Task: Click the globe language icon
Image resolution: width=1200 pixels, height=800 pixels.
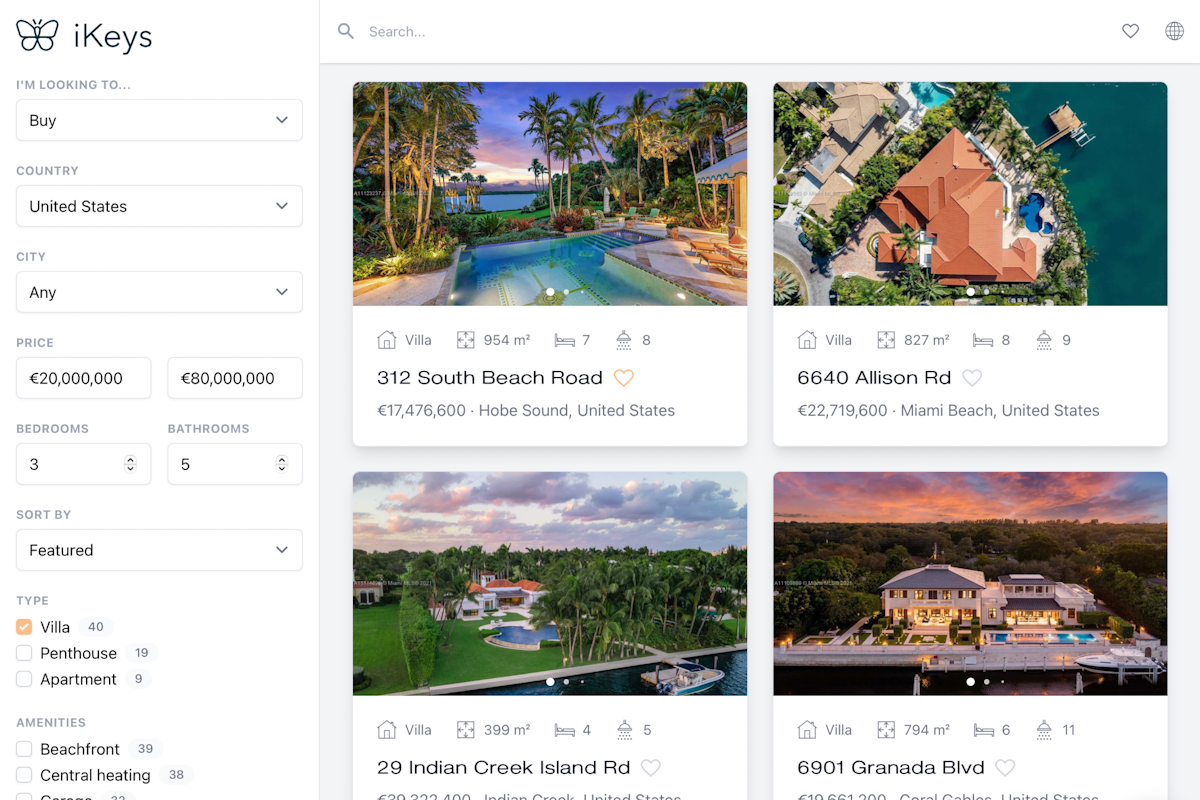Action: [x=1174, y=31]
